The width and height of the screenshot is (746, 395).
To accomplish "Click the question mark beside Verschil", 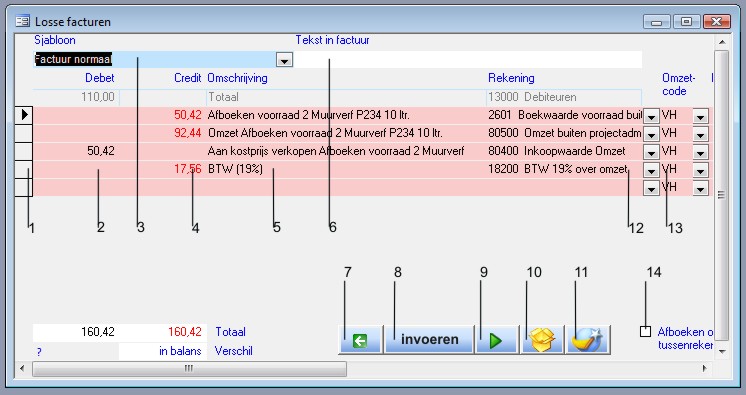I will pos(39,352).
